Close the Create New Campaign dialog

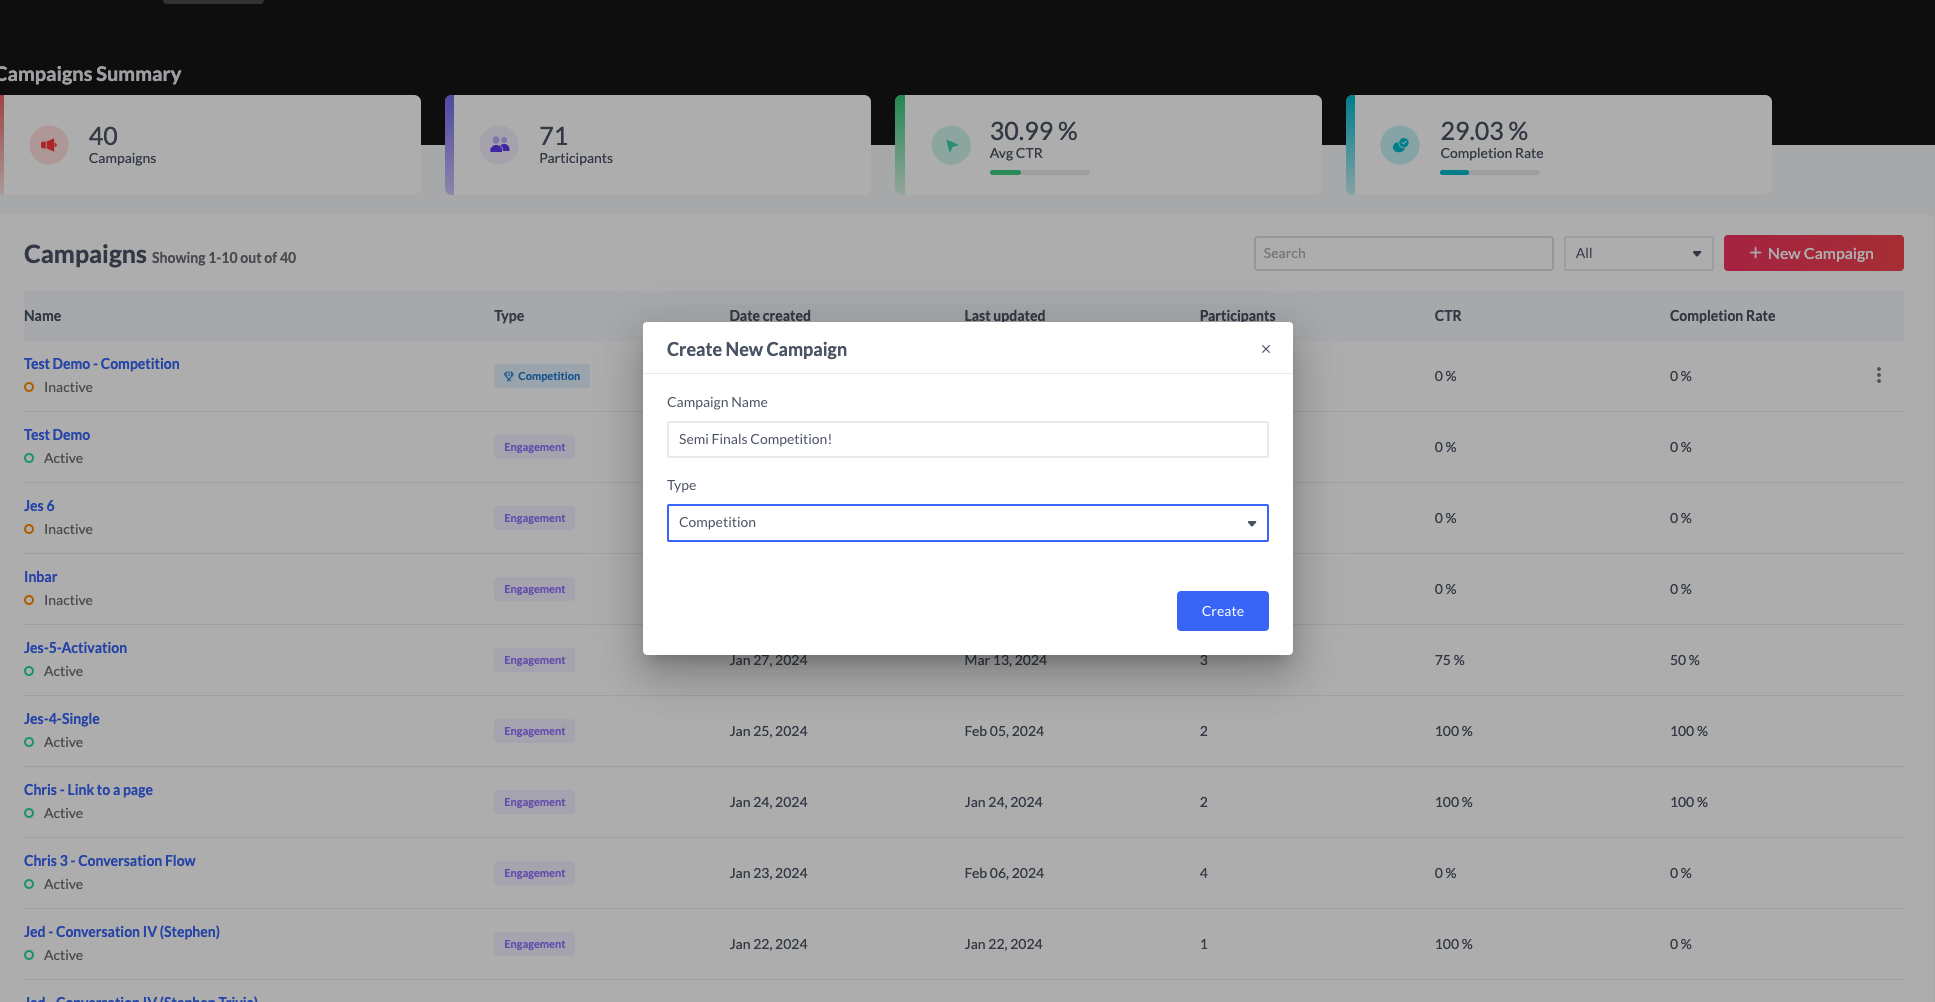click(x=1265, y=349)
